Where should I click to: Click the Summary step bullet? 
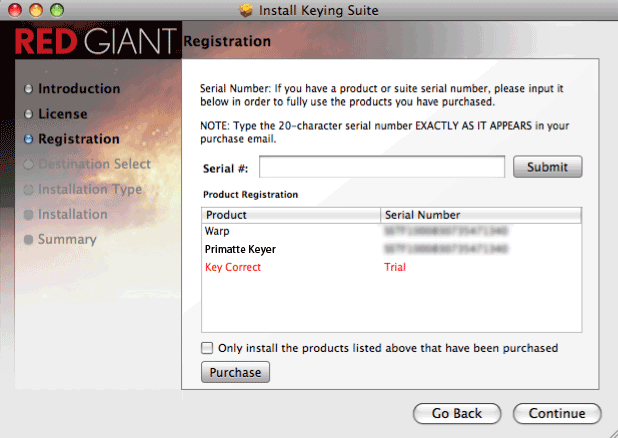28,240
